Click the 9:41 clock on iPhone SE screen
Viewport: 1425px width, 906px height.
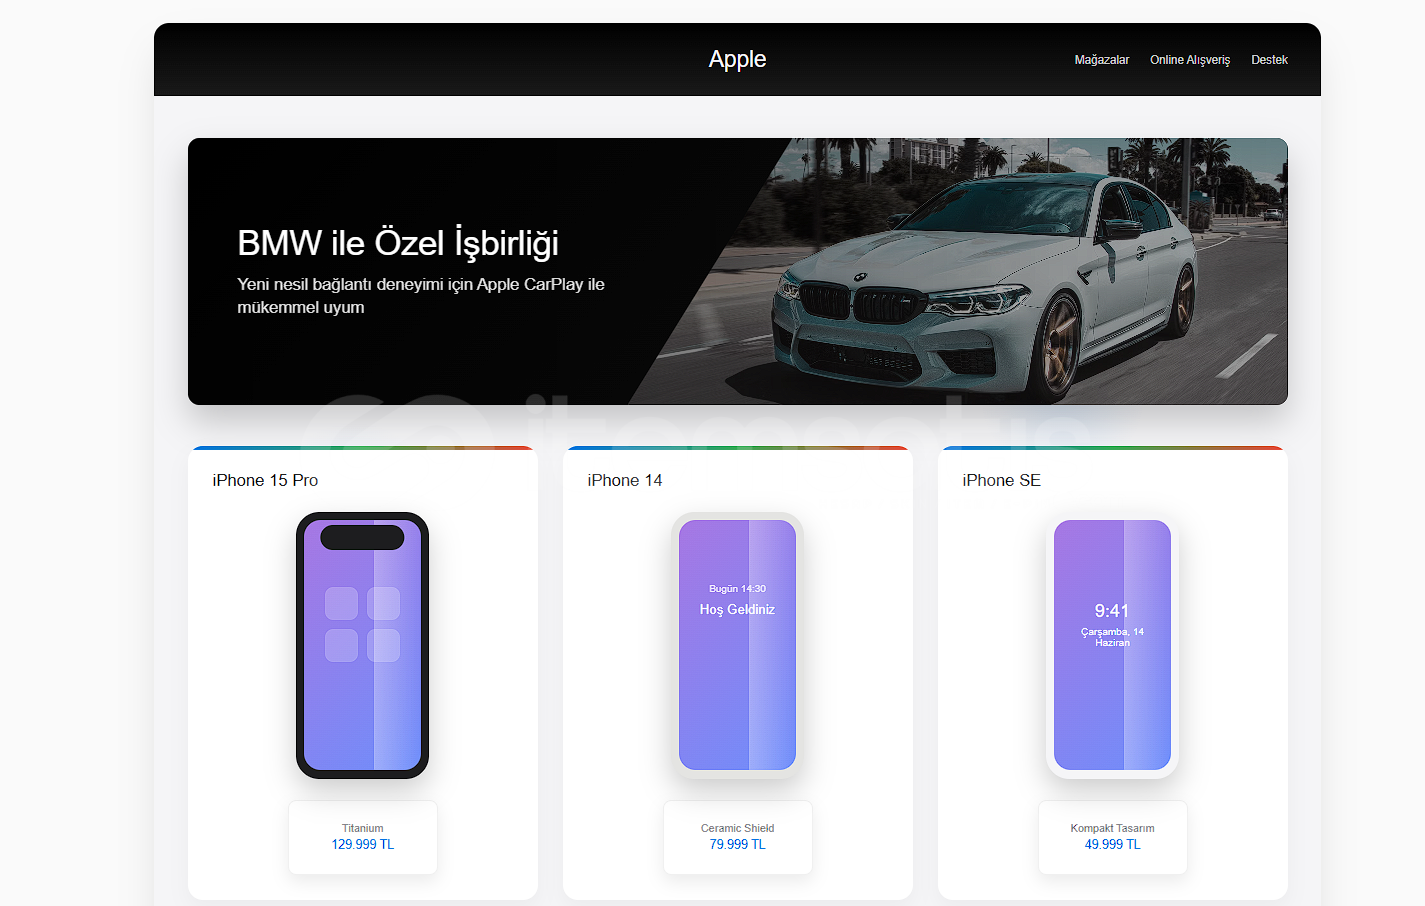[1112, 611]
